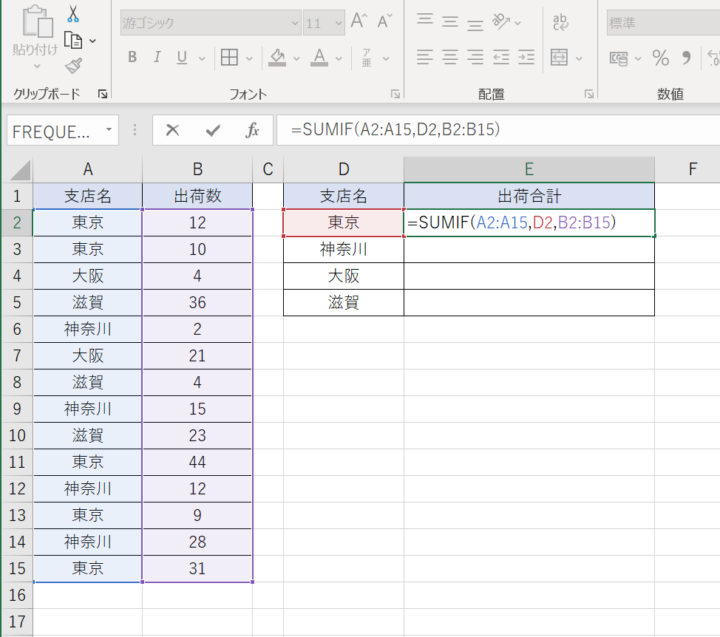Click the Copy icon in the clipboard group
The height and width of the screenshot is (637, 720).
tap(73, 41)
